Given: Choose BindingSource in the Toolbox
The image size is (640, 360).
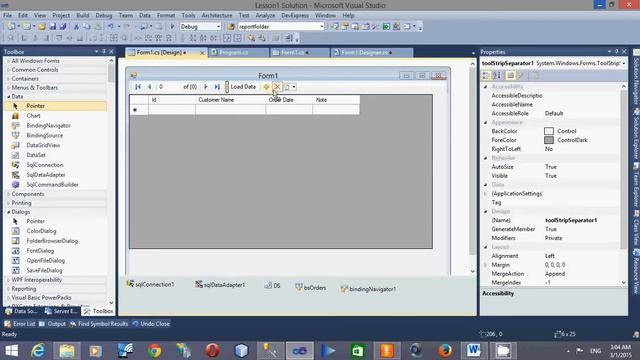Looking at the screenshot, I should (44, 135).
